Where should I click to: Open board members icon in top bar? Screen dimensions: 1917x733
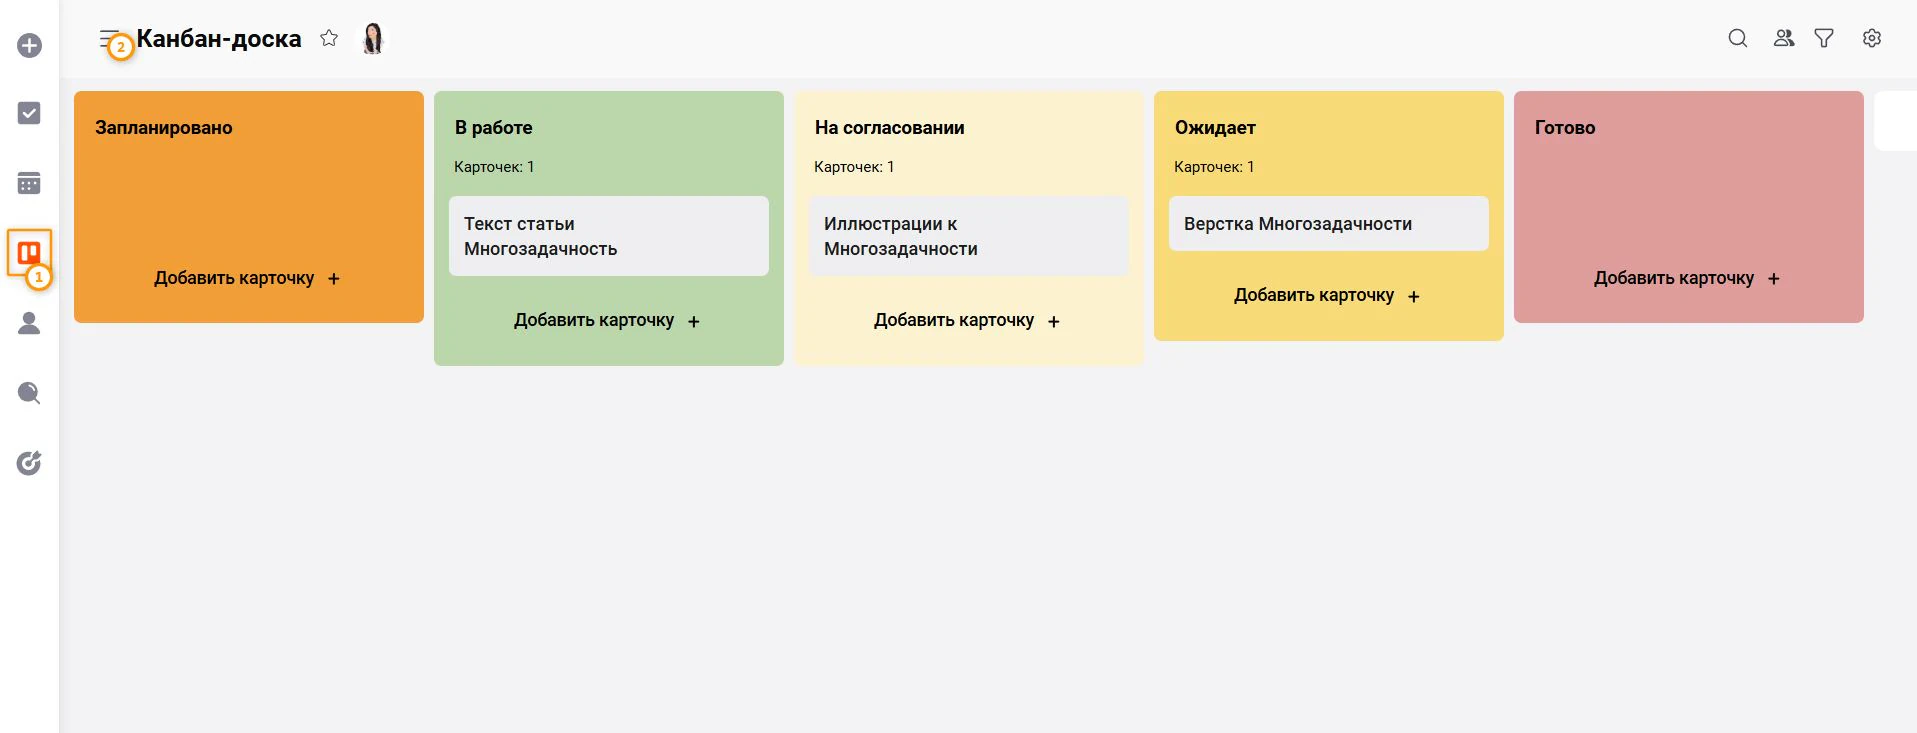1784,38
